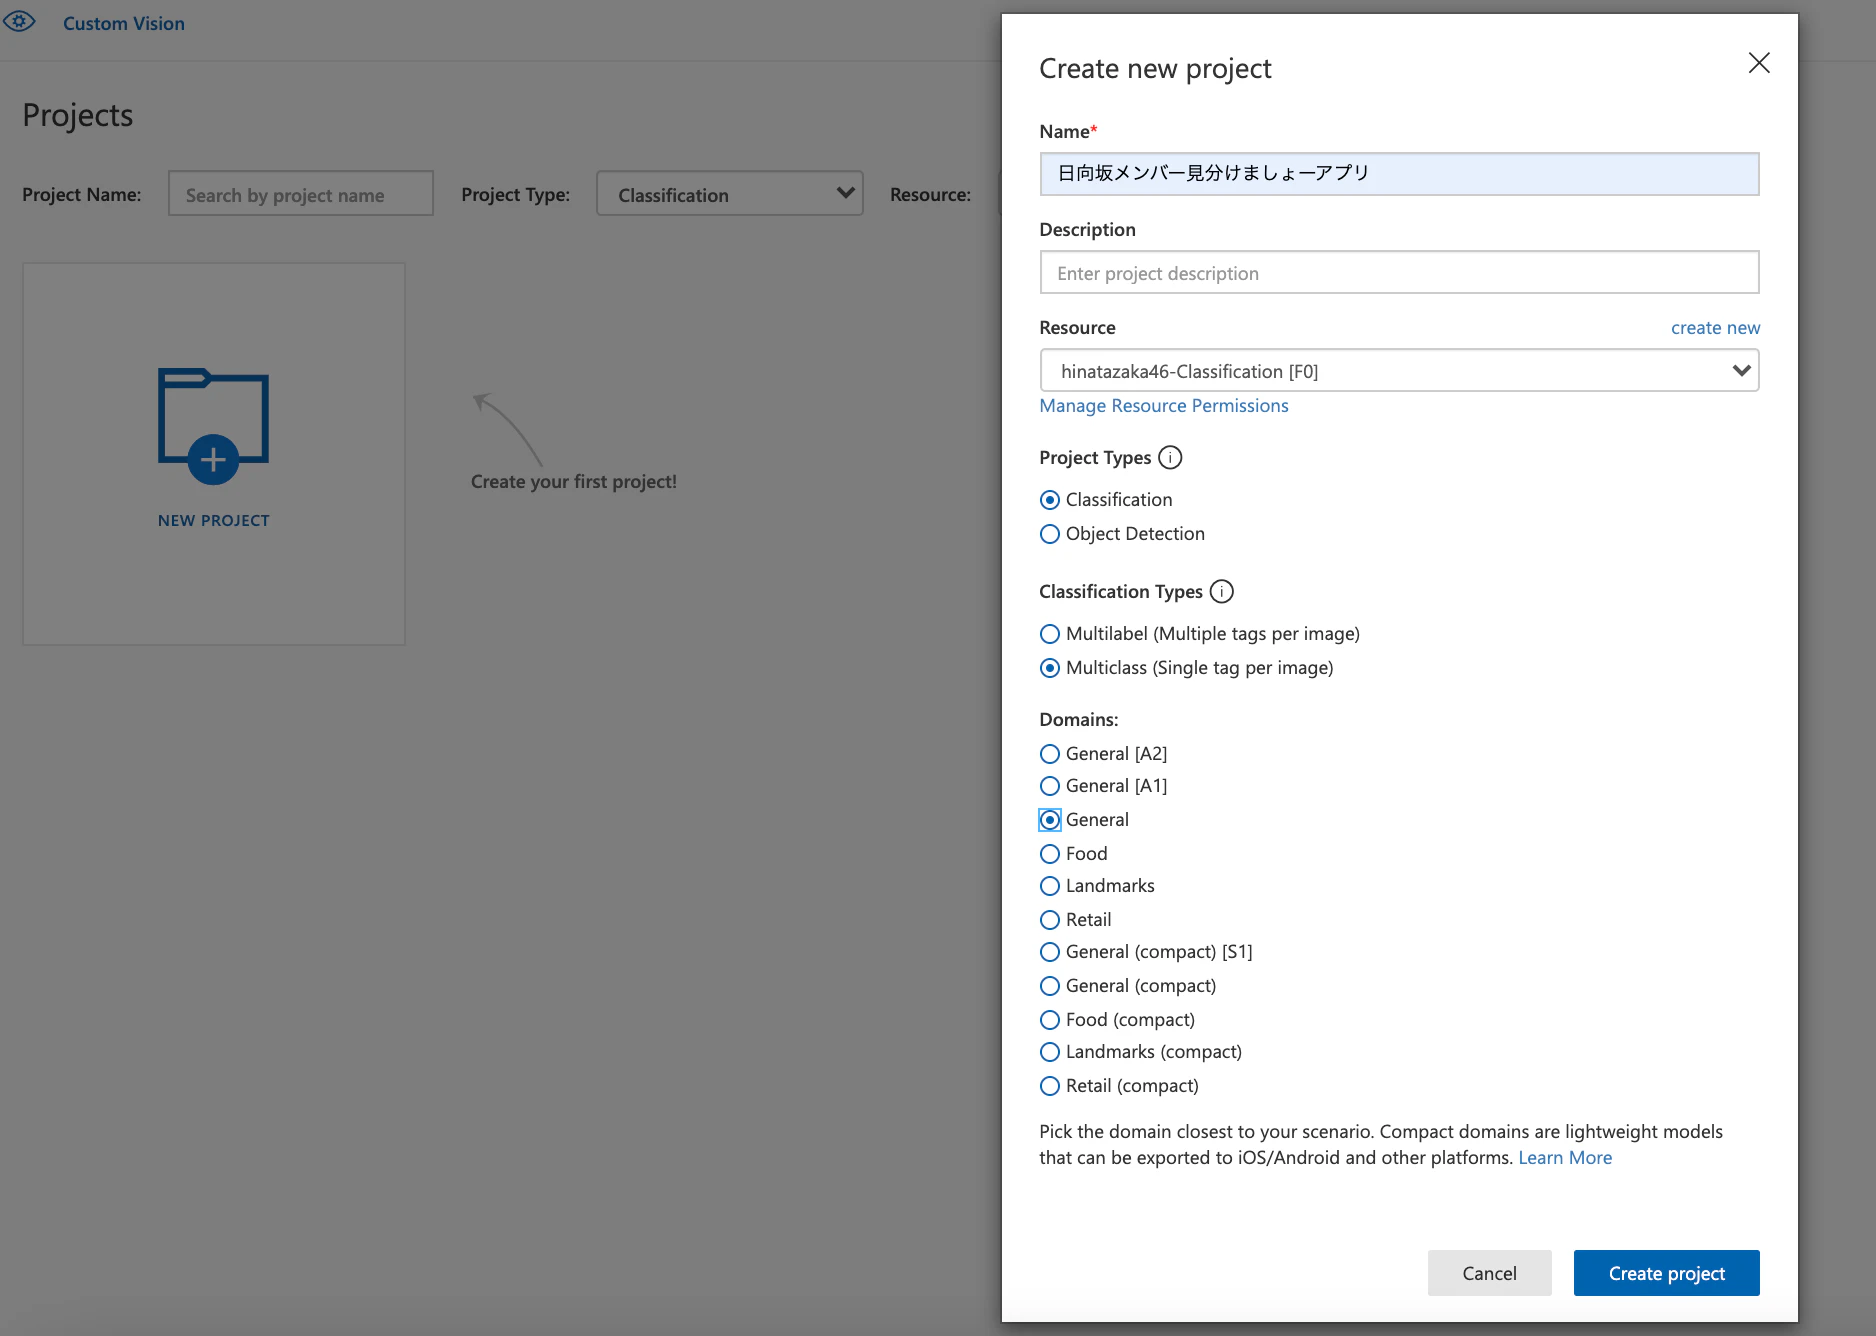The image size is (1876, 1336).
Task: Click the Create project button
Action: [1666, 1273]
